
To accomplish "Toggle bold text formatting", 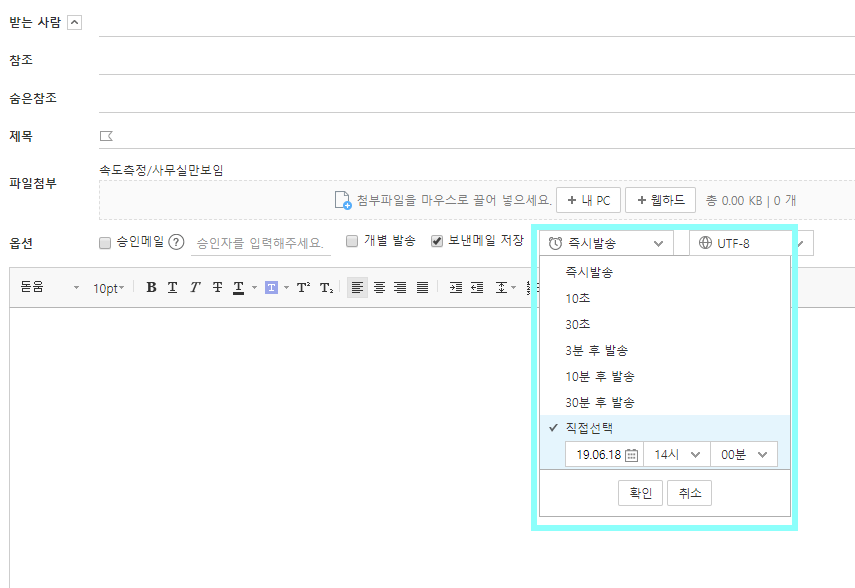I will 152,287.
